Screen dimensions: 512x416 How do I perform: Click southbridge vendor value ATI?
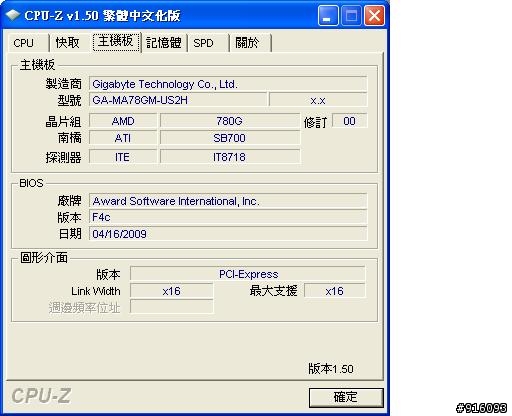pyautogui.click(x=123, y=138)
